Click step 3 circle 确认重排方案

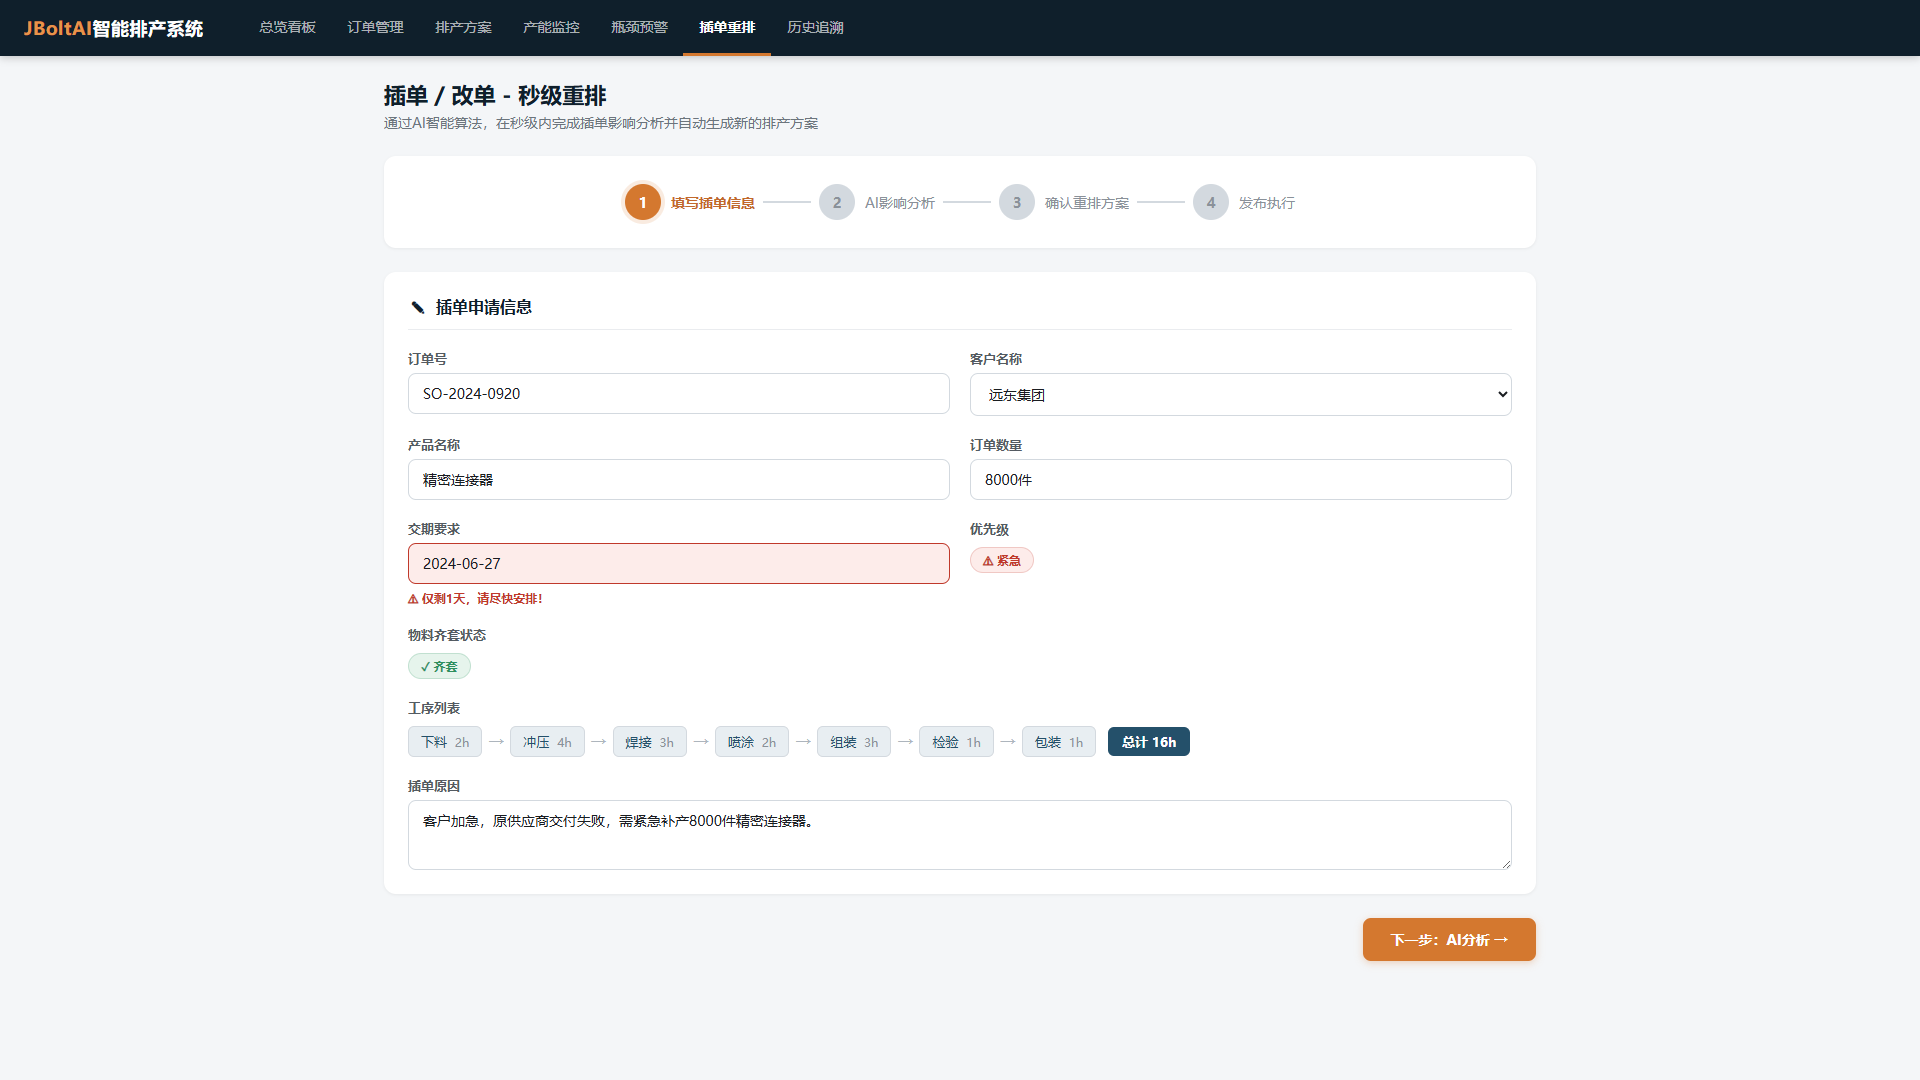(1017, 202)
